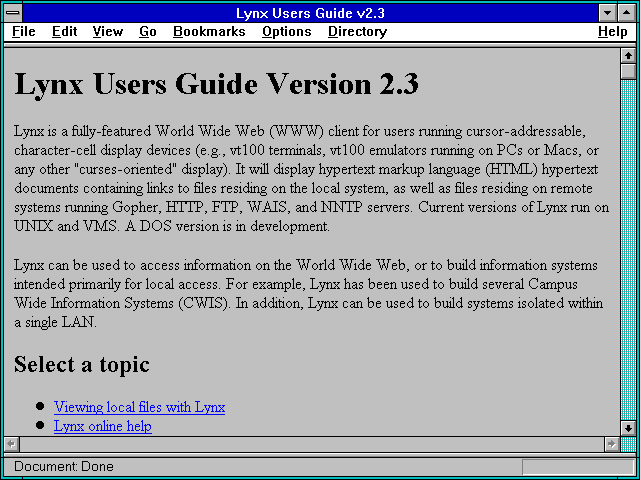
Task: Open the Go menu
Action: coord(148,32)
